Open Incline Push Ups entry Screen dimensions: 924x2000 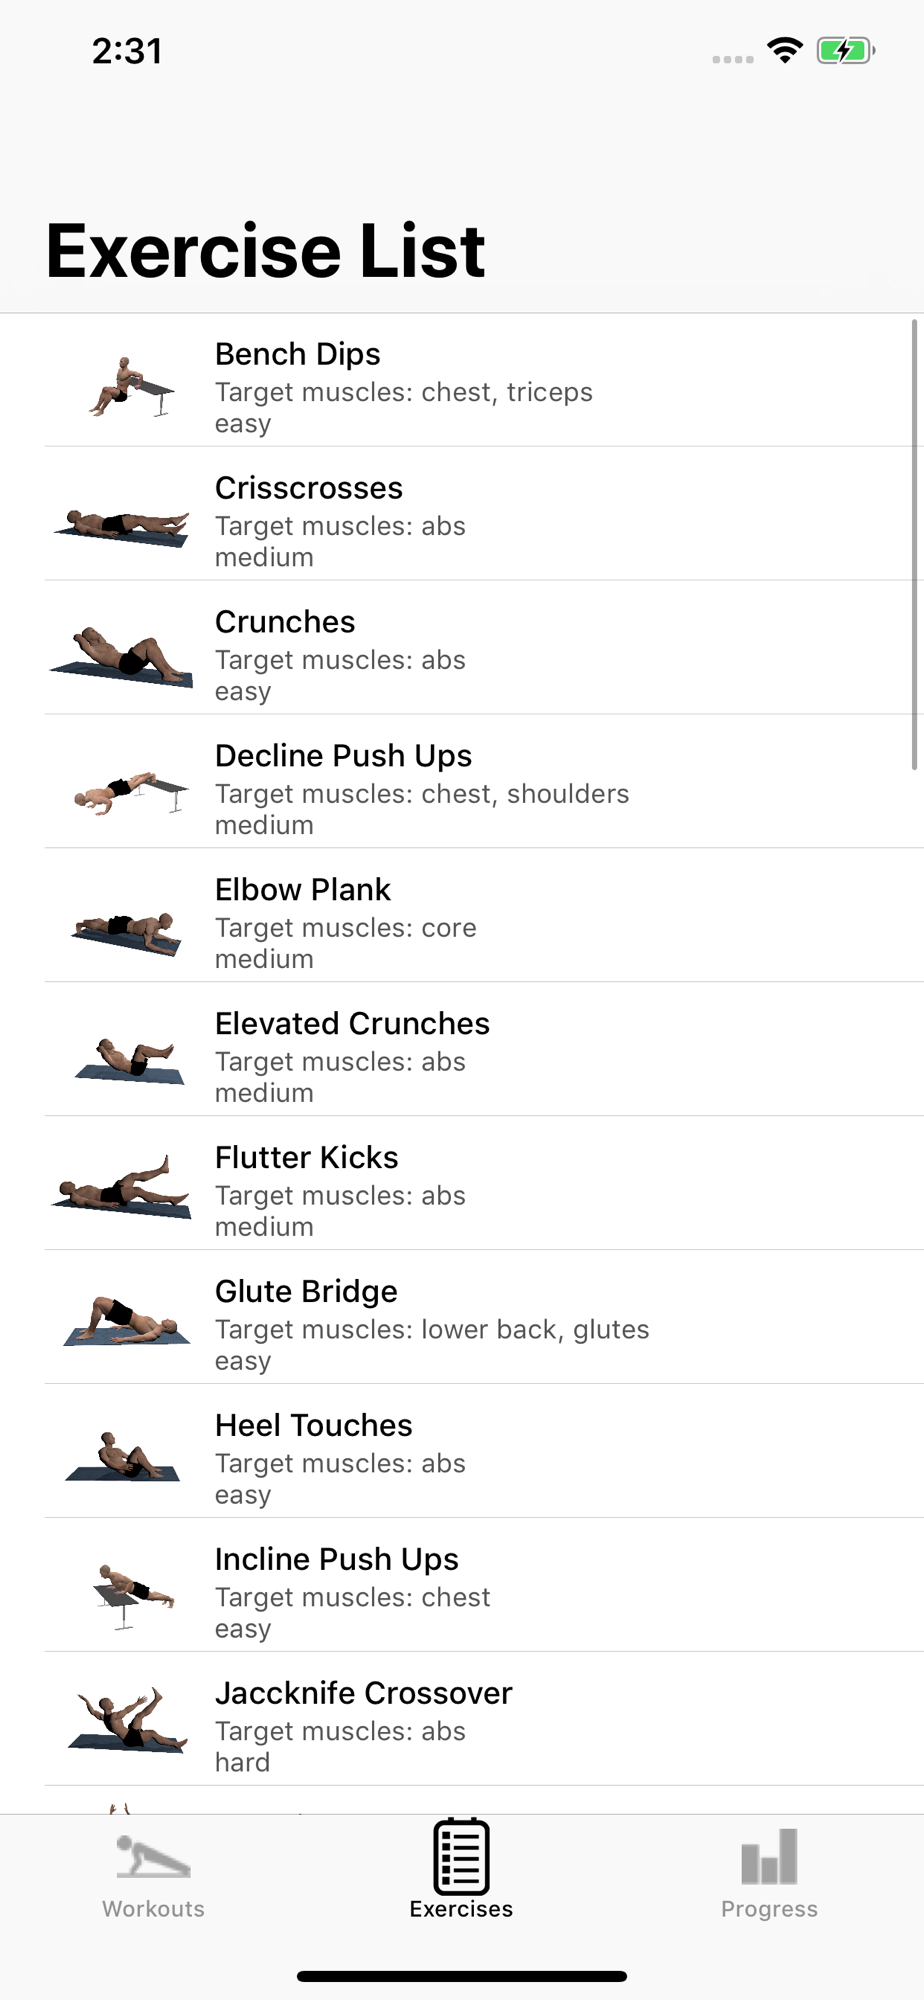[x=484, y=1585]
